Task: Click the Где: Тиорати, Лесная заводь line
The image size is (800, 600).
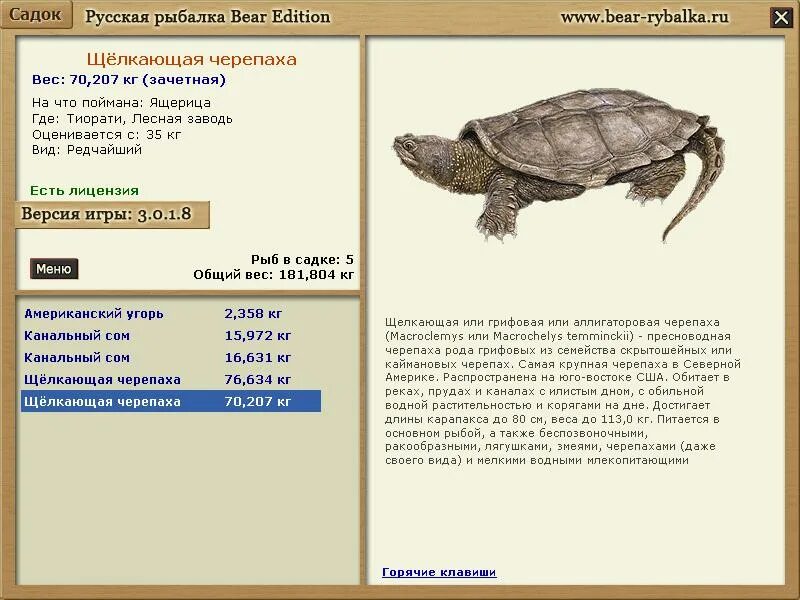Action: tap(132, 119)
